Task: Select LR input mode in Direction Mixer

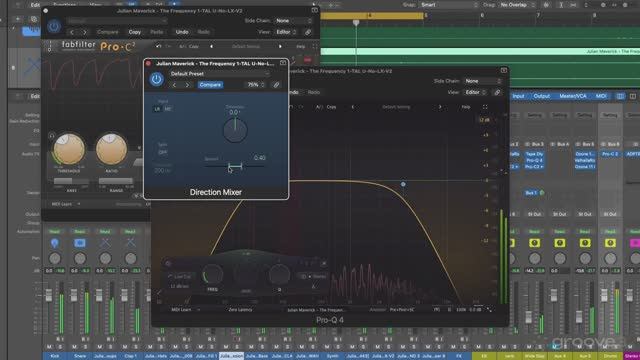Action: [157, 109]
